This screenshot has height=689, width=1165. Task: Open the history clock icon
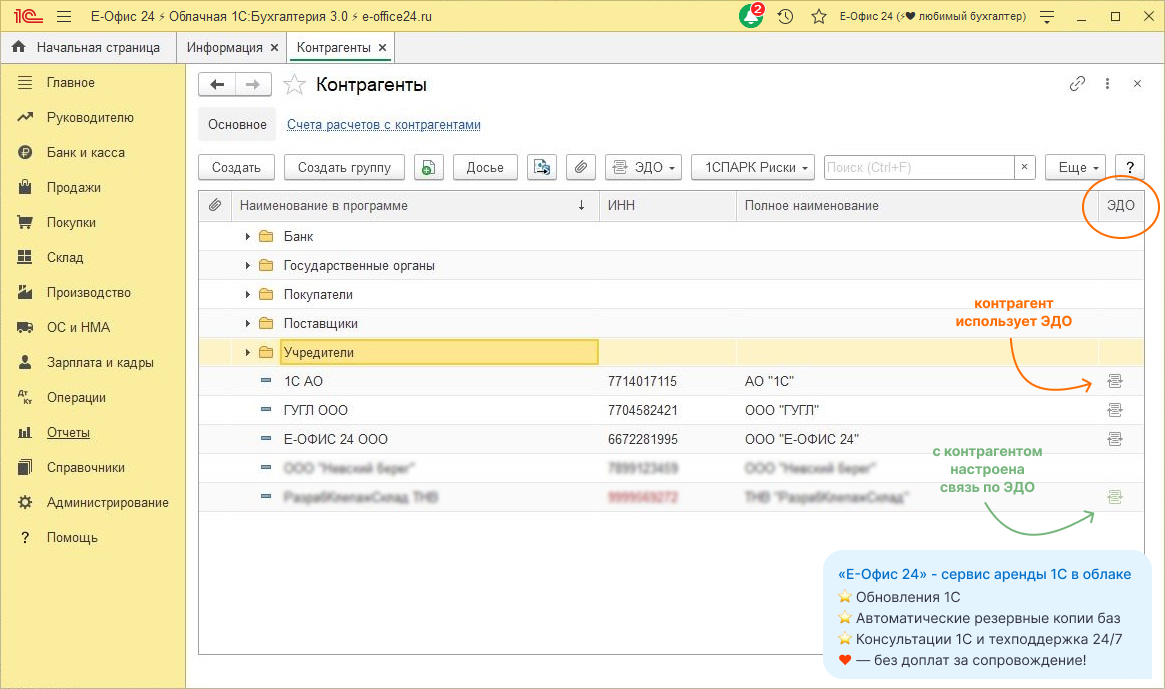click(x=785, y=16)
